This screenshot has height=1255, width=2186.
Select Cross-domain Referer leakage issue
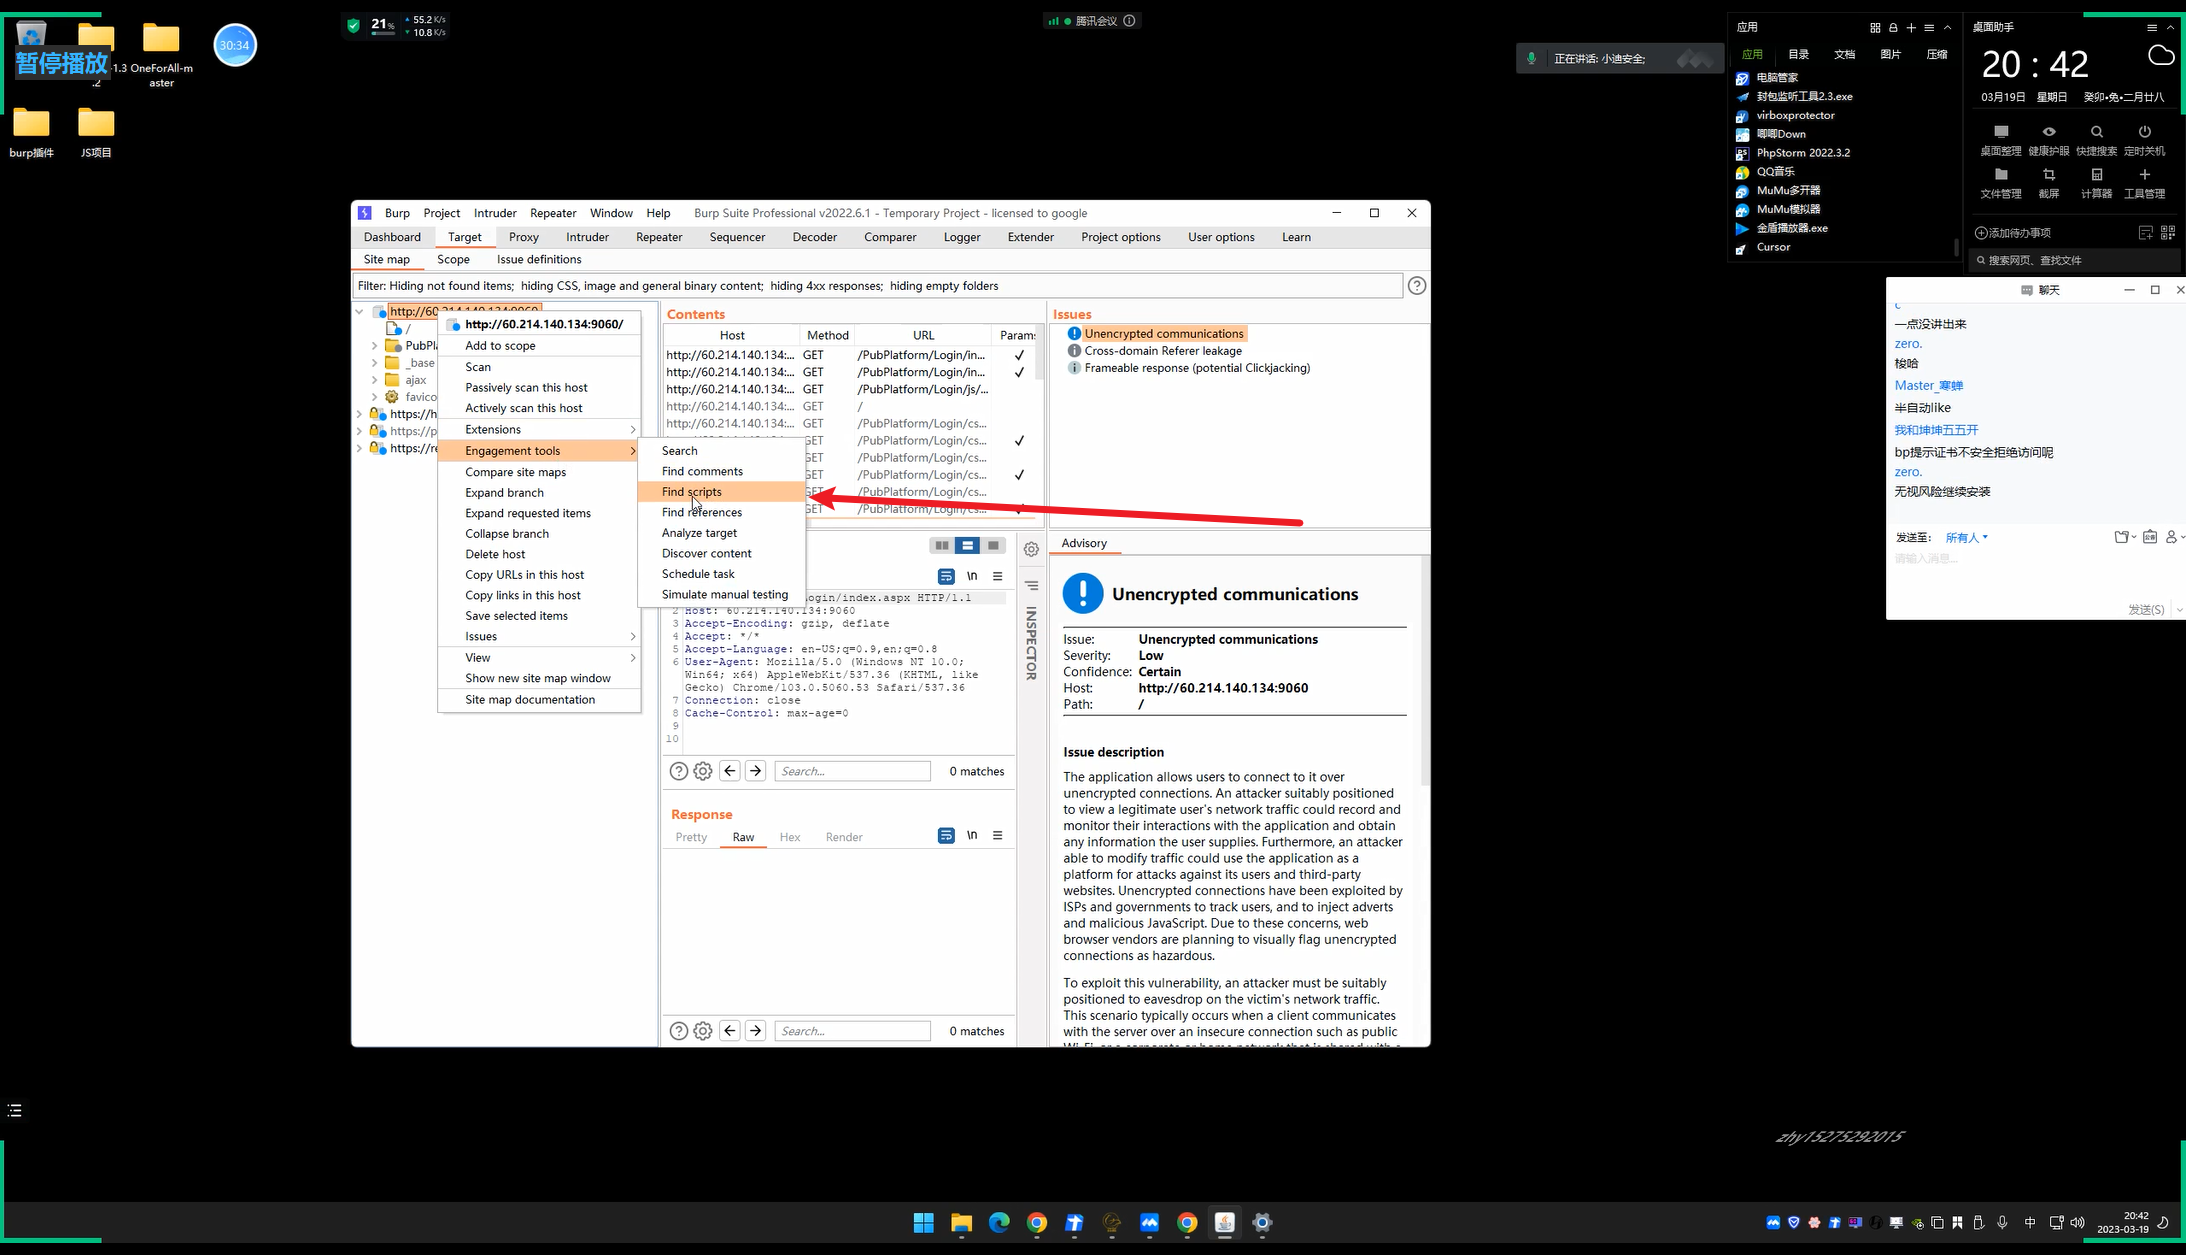(1162, 351)
